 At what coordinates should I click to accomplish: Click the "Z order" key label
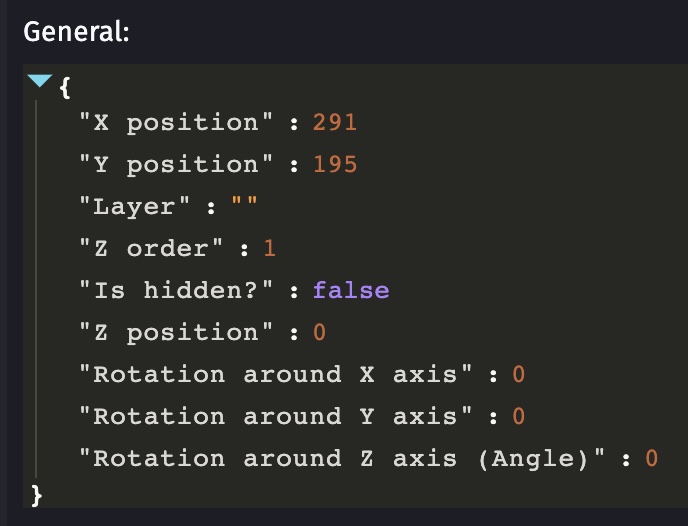tap(151, 248)
